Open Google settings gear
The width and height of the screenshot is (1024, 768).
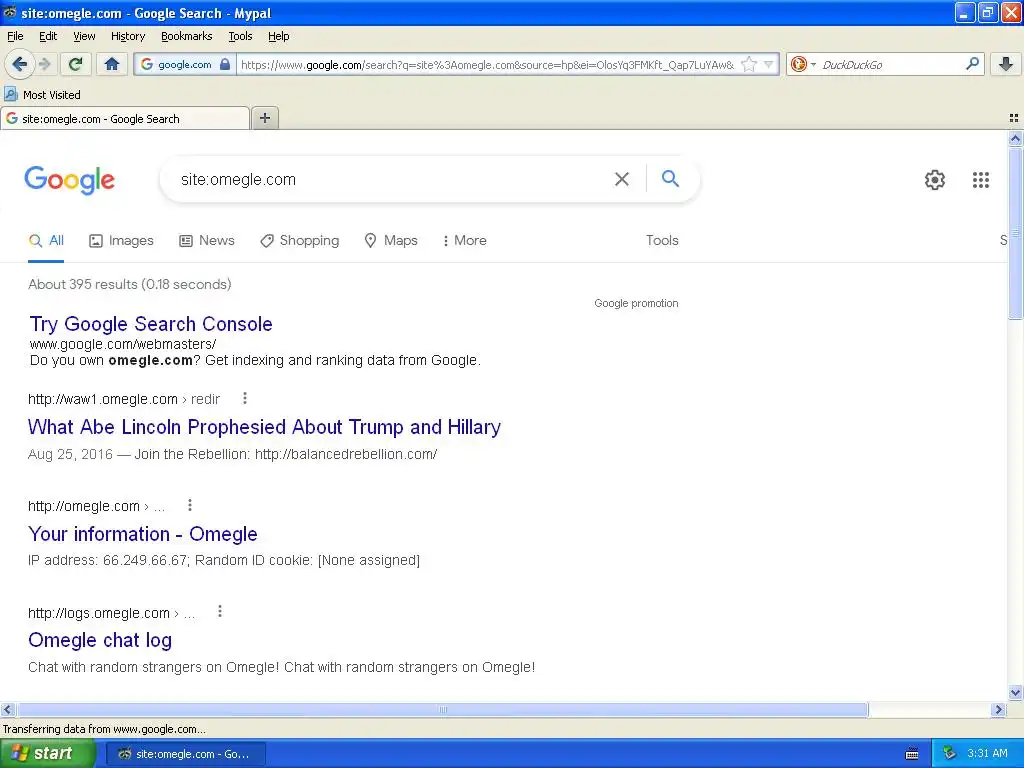[935, 180]
